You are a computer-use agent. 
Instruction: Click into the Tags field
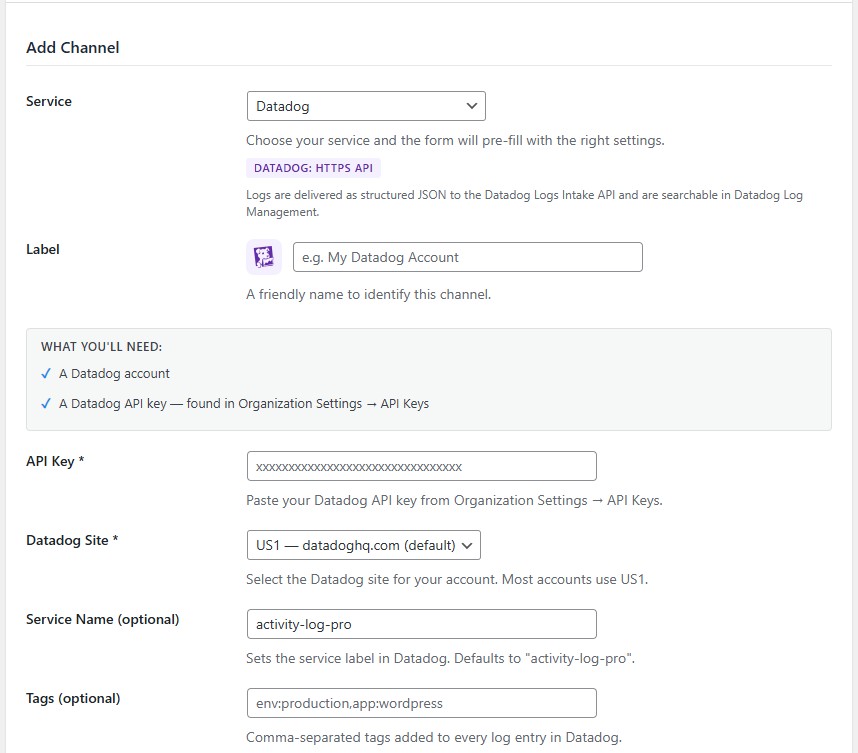pyautogui.click(x=421, y=703)
